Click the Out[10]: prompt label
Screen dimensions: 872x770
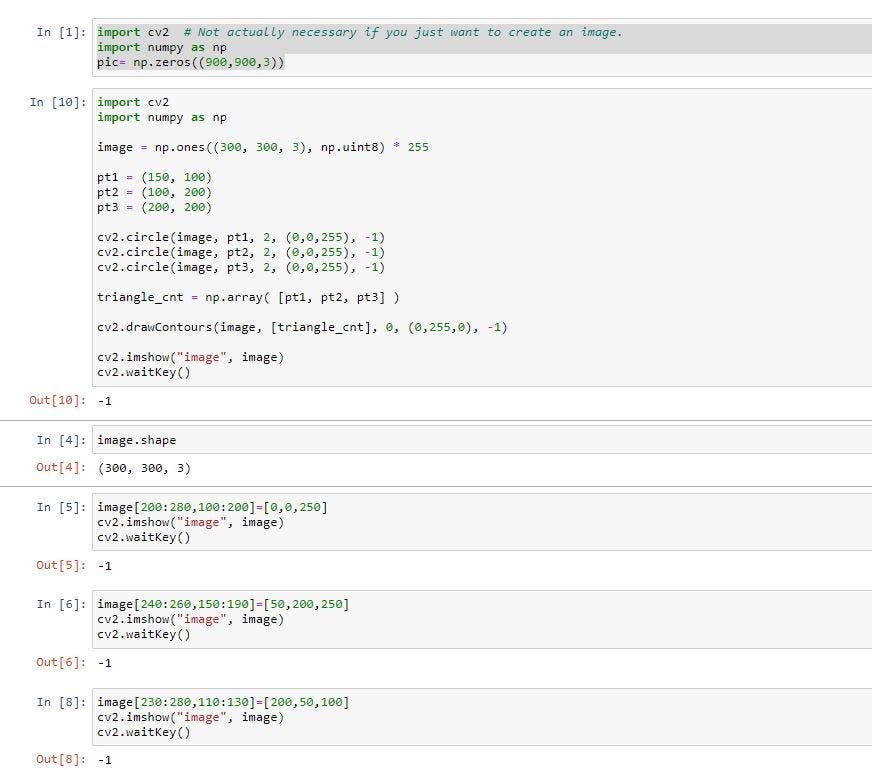[58, 400]
